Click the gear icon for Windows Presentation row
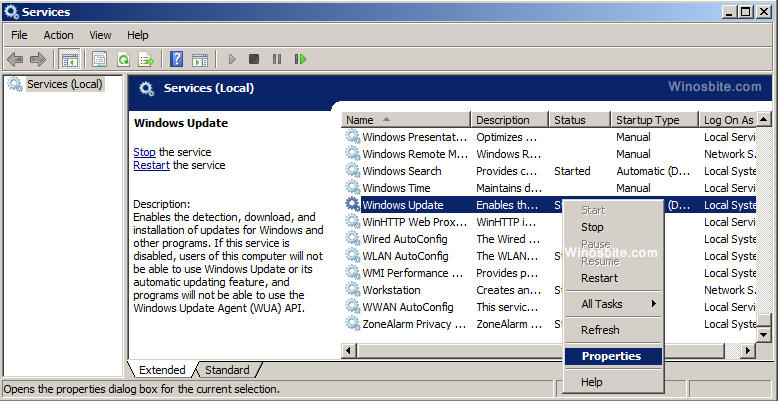The height and width of the screenshot is (401, 778). 352,136
